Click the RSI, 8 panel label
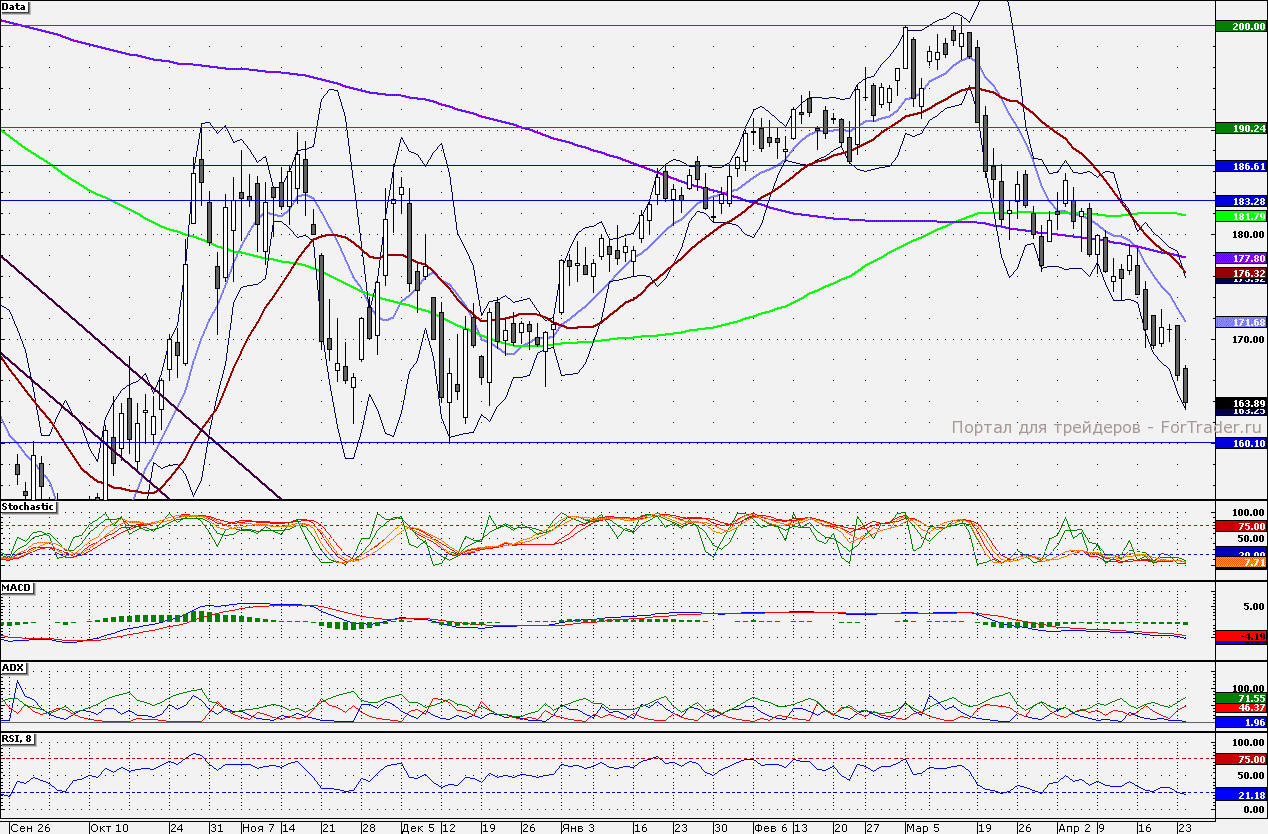 19,739
